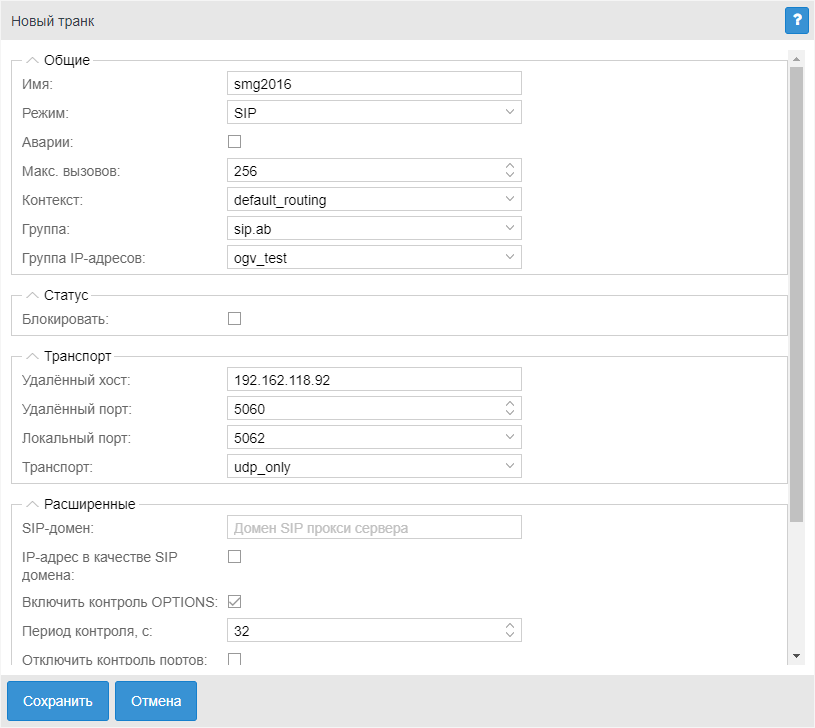The image size is (815, 728).
Task: Disable the Включить контроль OPTIONS checkbox
Action: point(235,602)
